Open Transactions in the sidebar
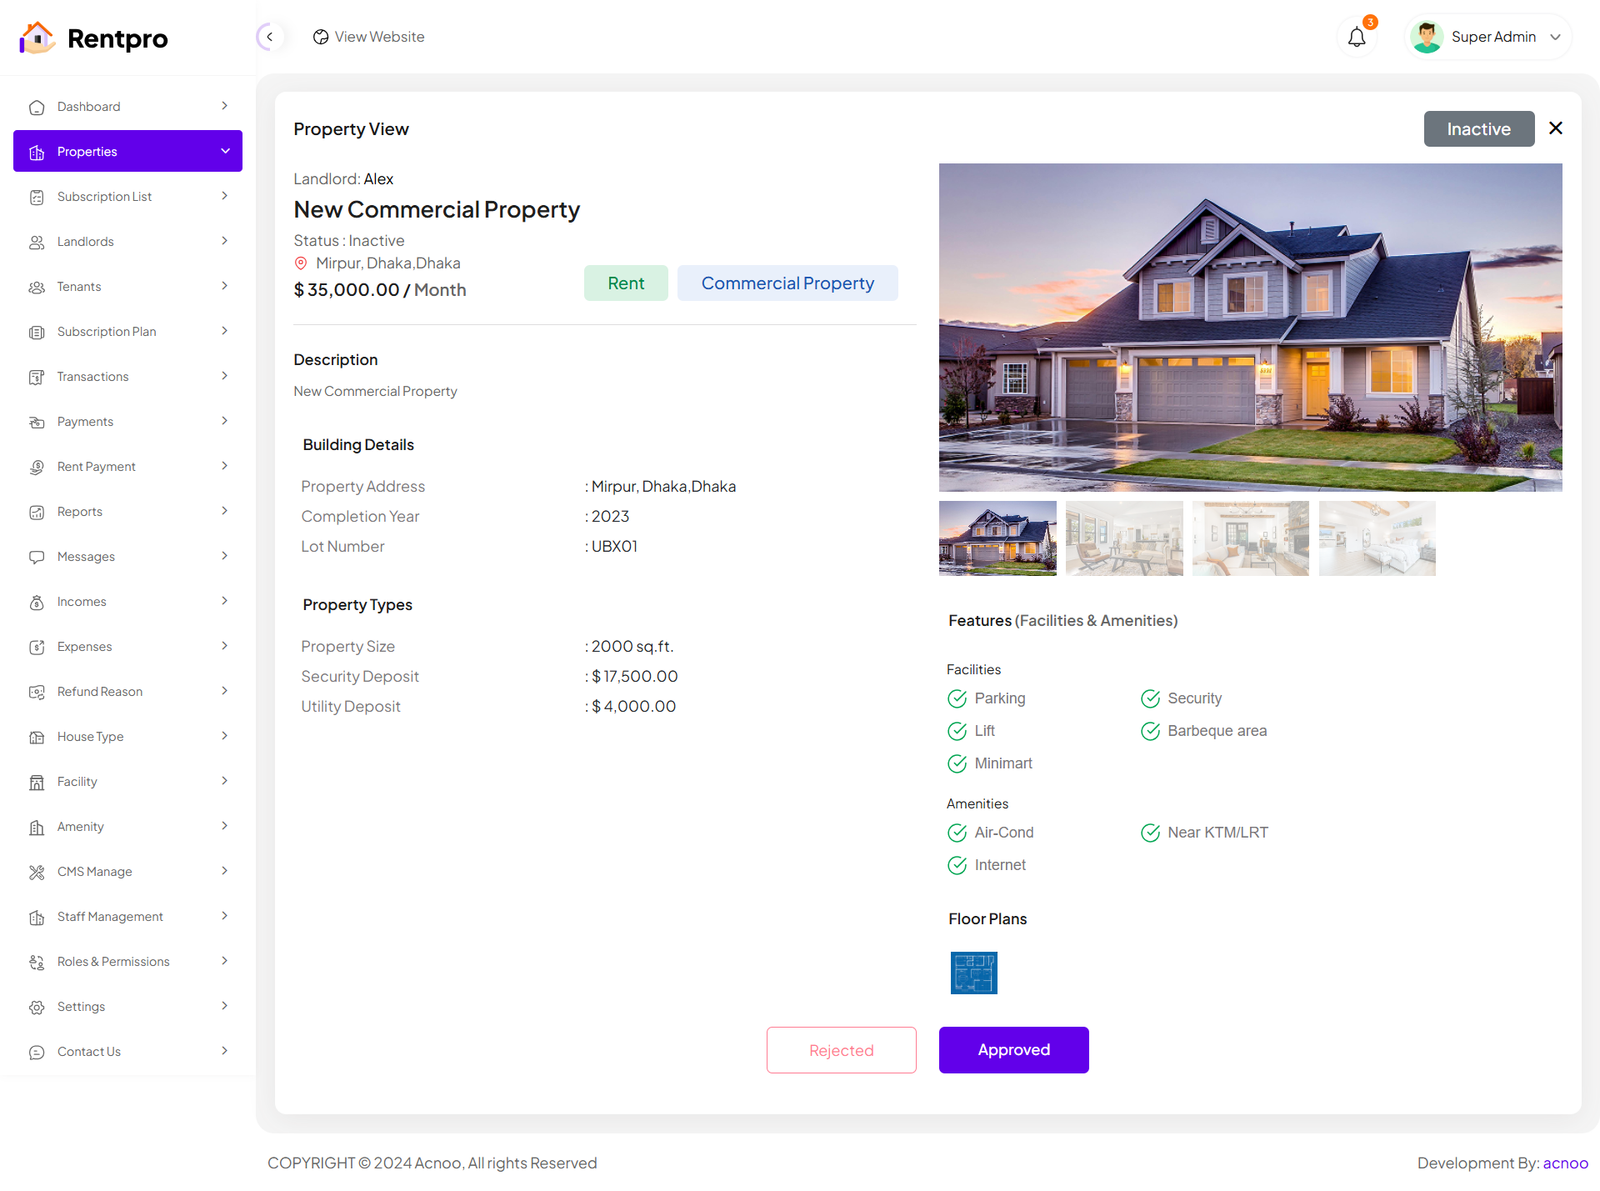 [93, 377]
